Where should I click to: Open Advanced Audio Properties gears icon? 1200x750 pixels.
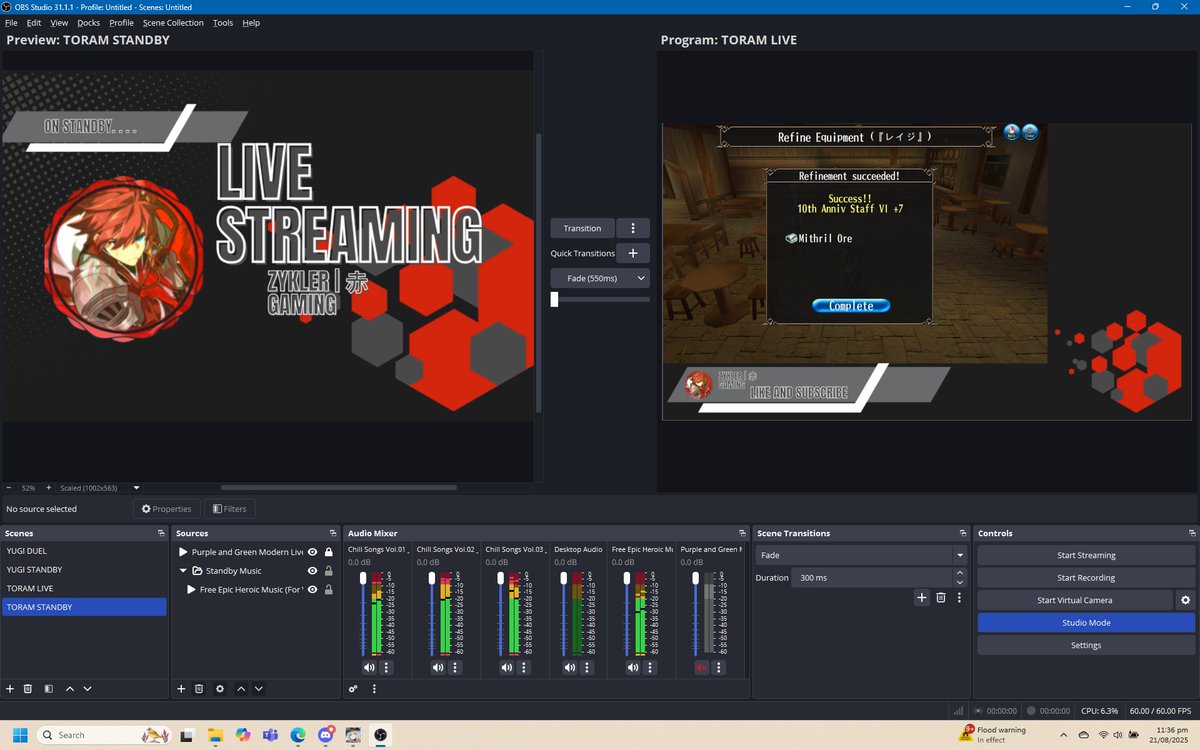coord(353,688)
